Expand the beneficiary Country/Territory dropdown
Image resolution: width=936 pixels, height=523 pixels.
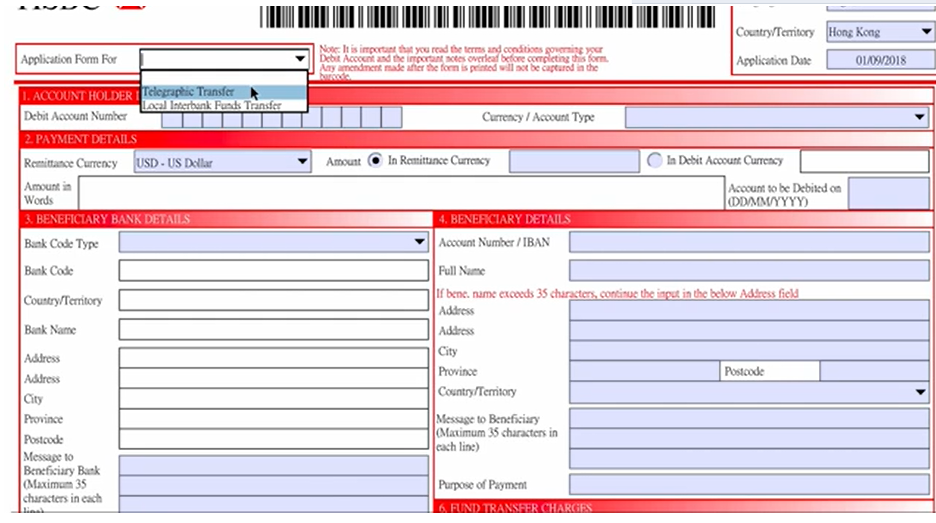pos(920,392)
